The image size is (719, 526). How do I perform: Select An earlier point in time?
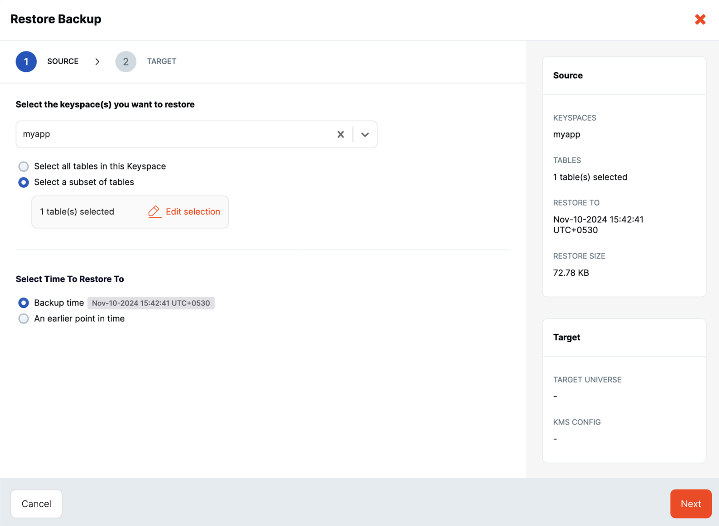(x=24, y=318)
